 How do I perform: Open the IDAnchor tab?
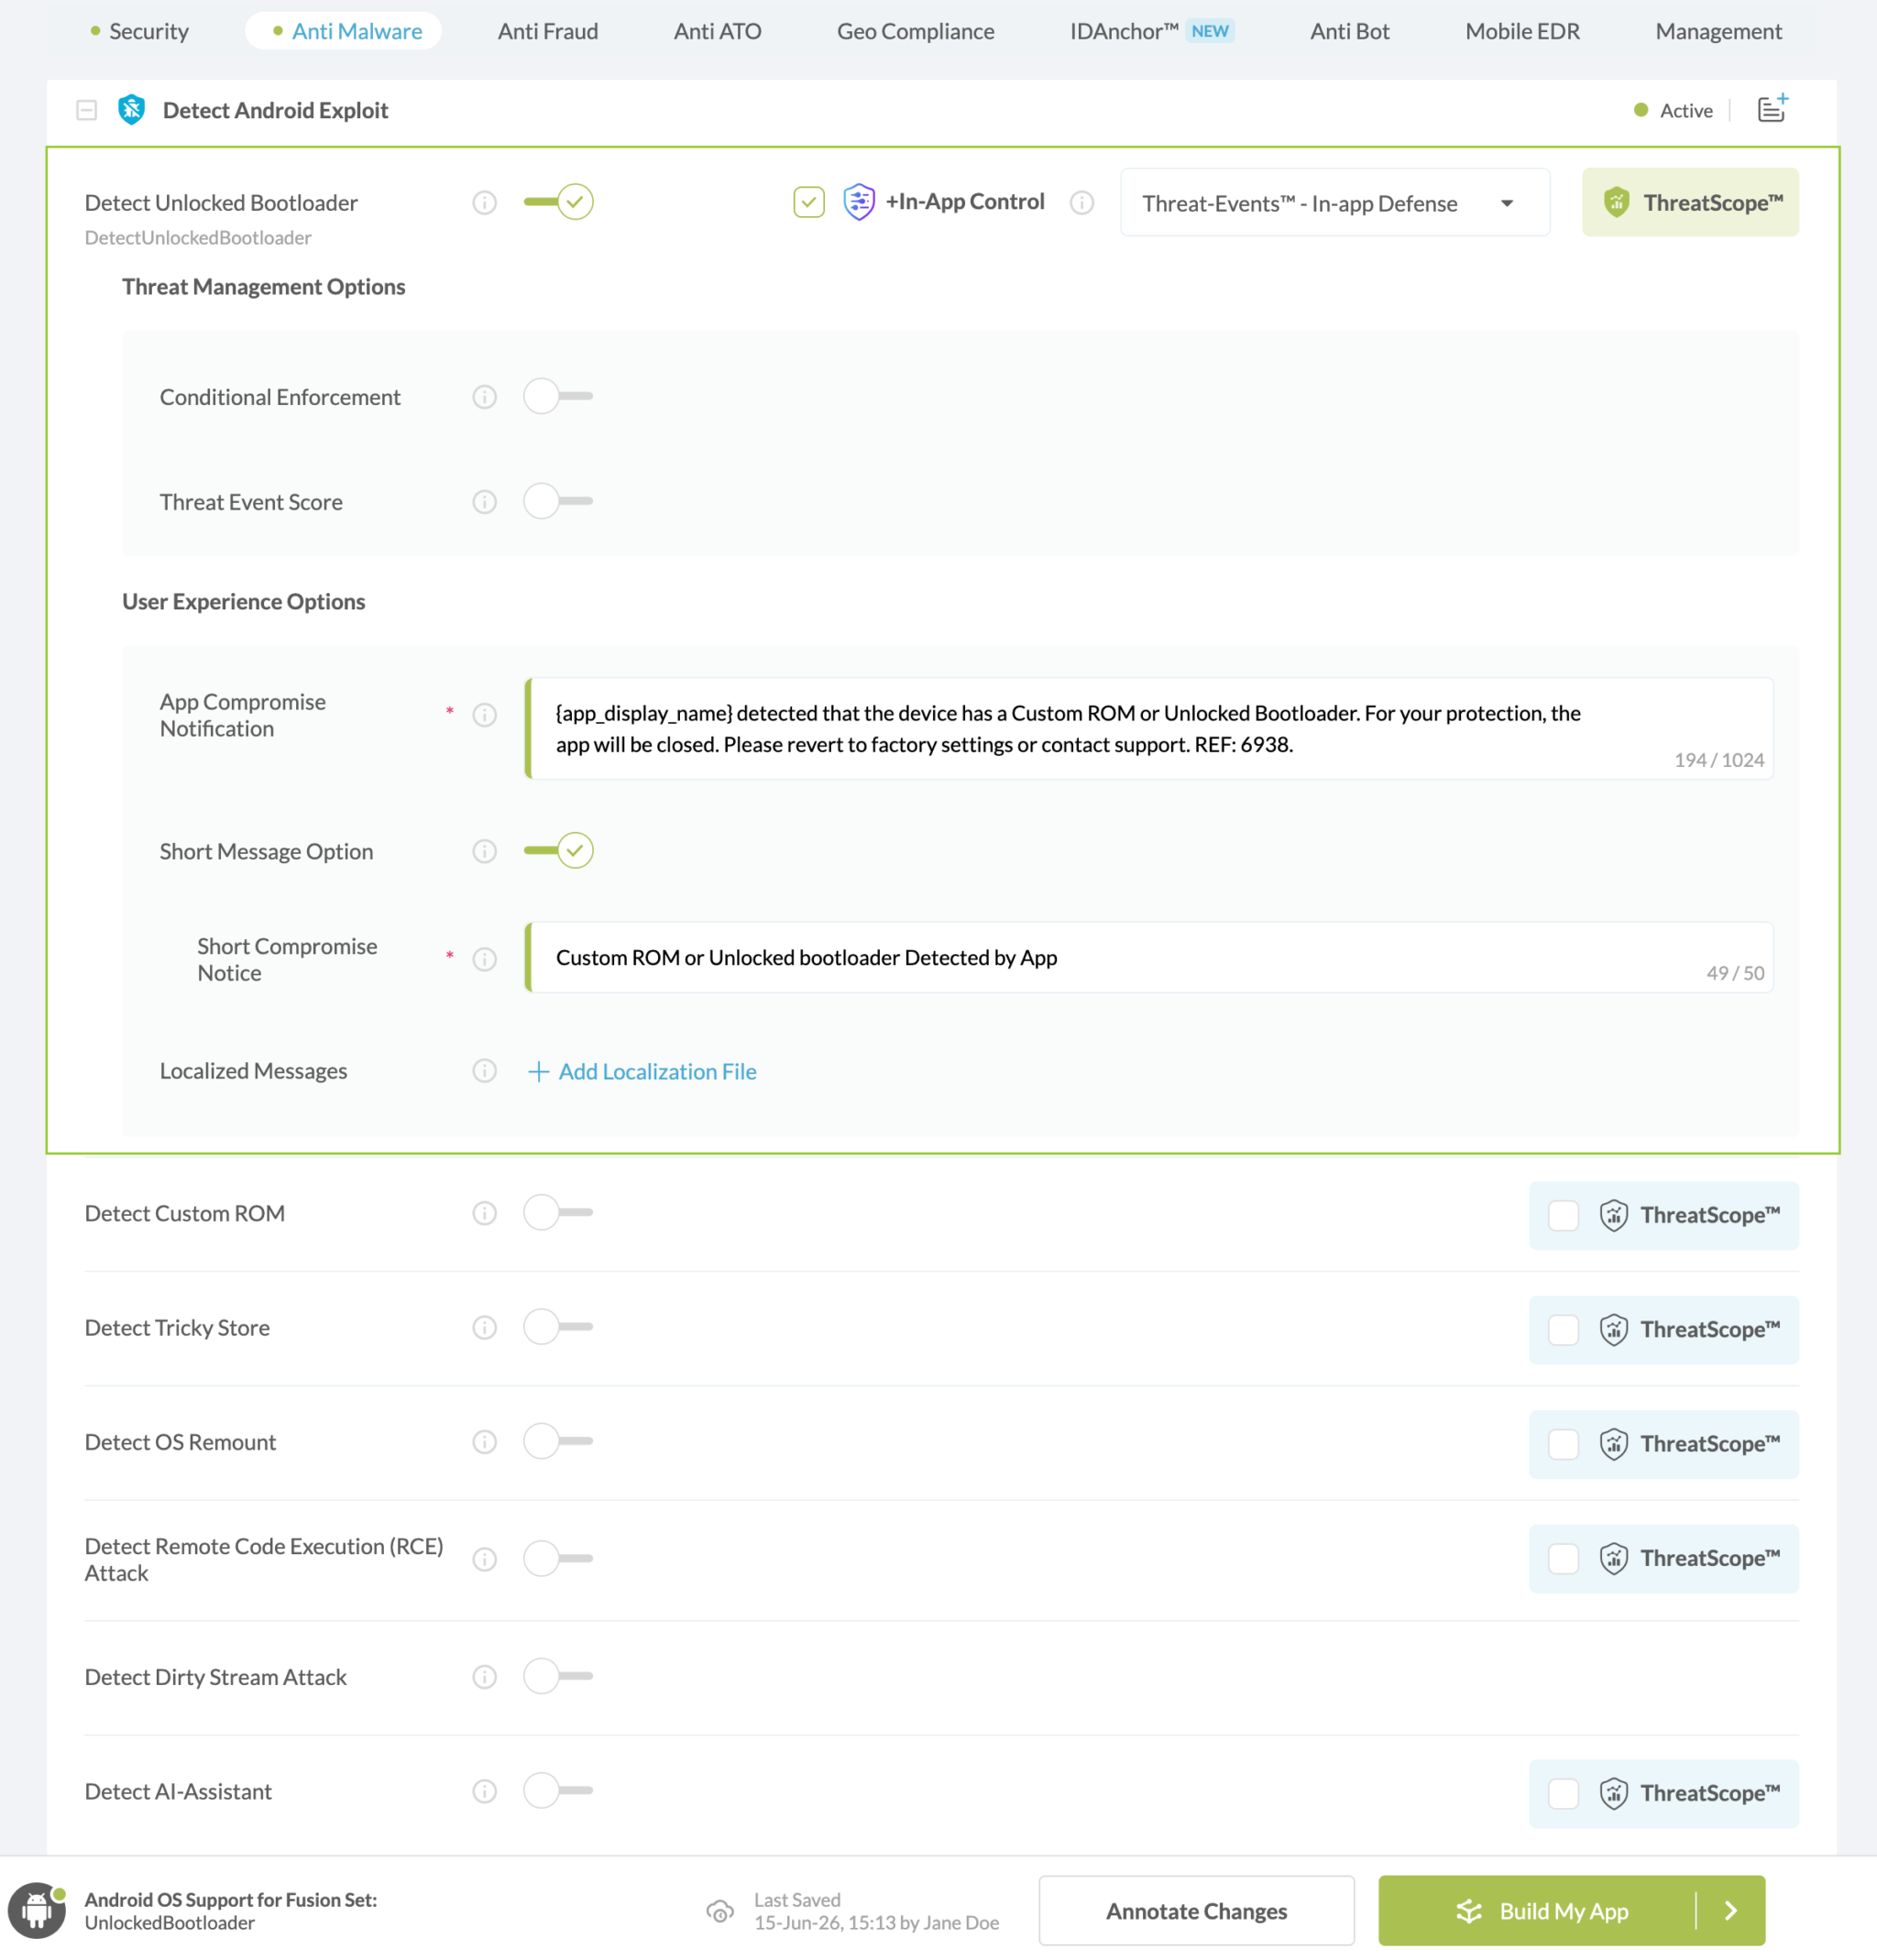[x=1151, y=31]
